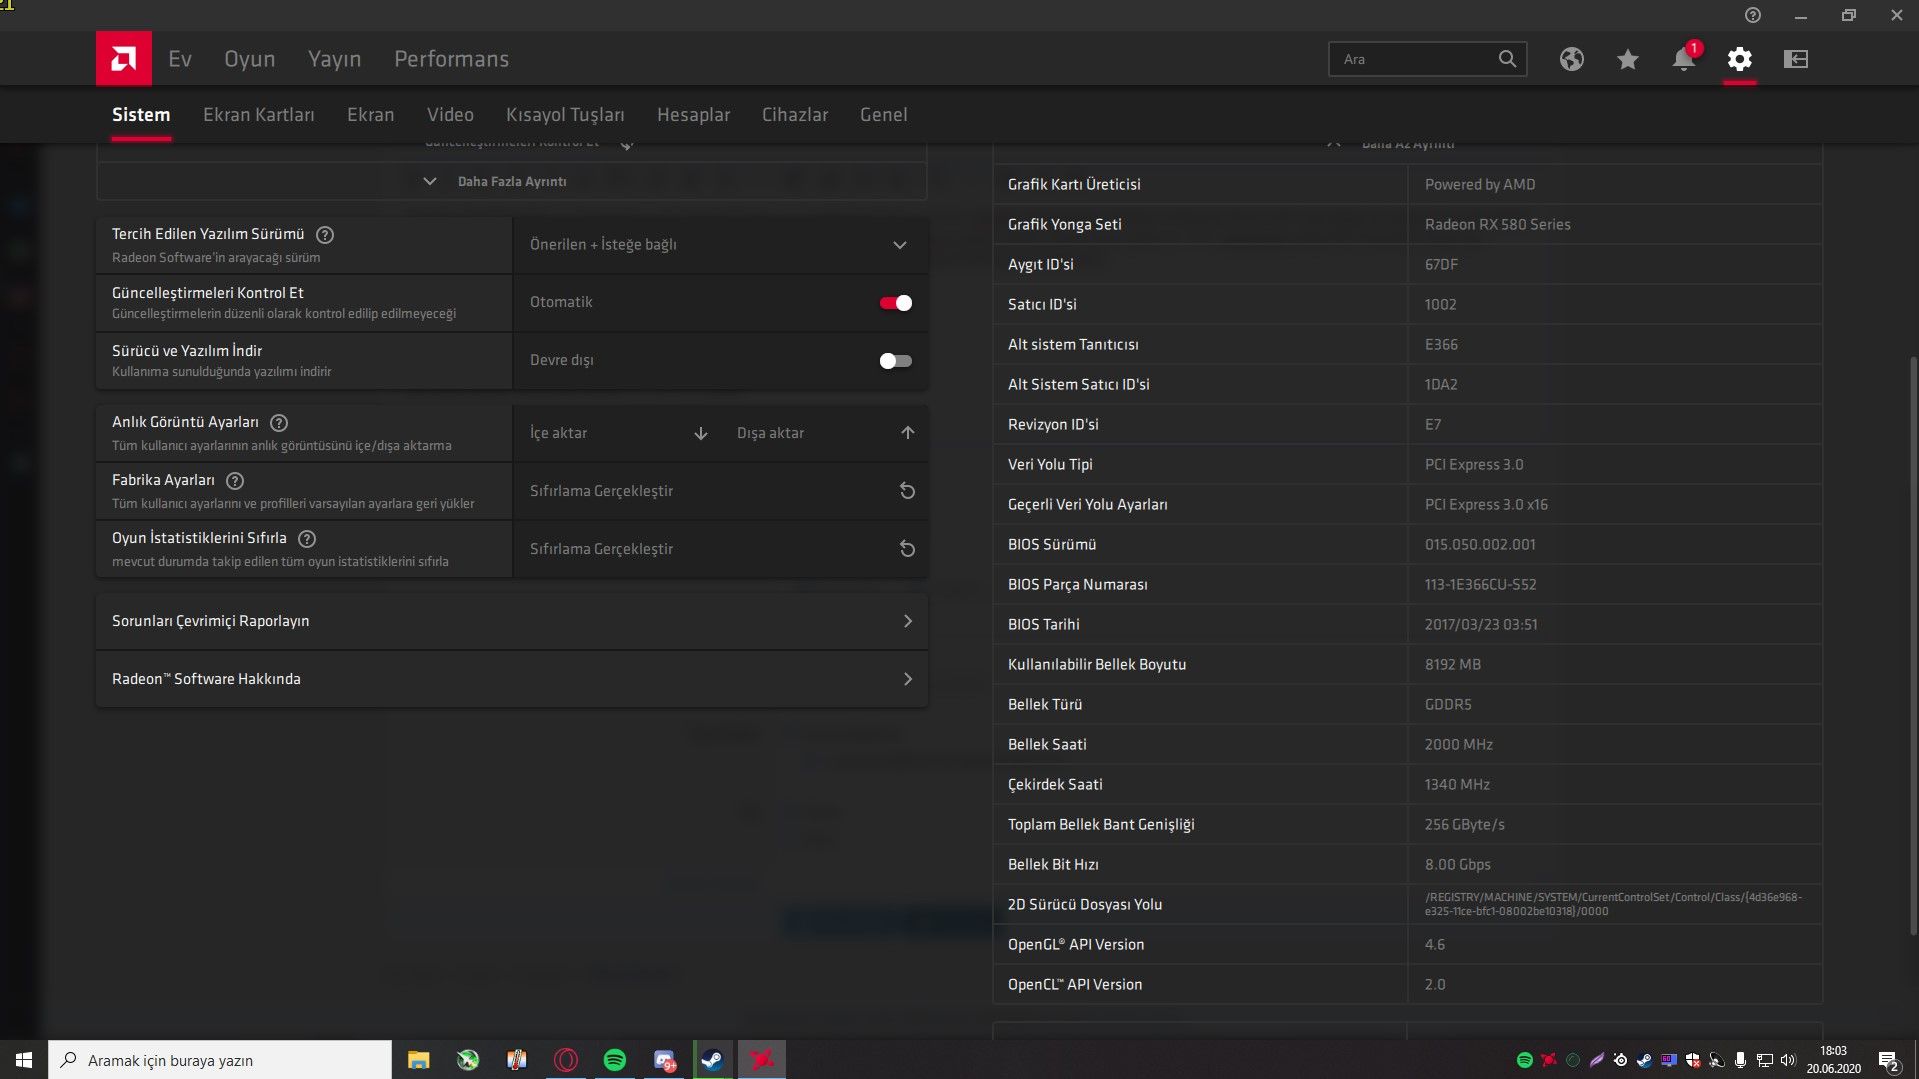Collapse details via Daha Az Ayrıntı
Viewport: 1919px width, 1079px height.
1406,143
